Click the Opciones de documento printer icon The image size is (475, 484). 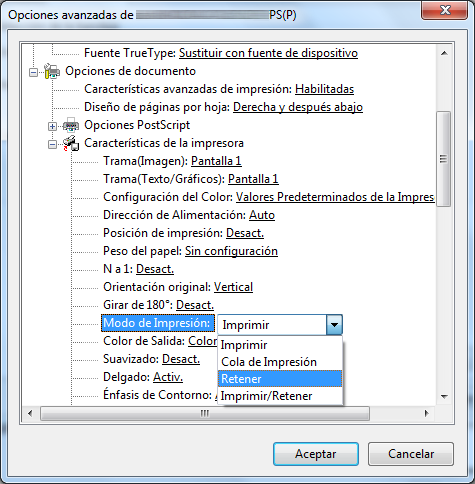click(x=52, y=71)
